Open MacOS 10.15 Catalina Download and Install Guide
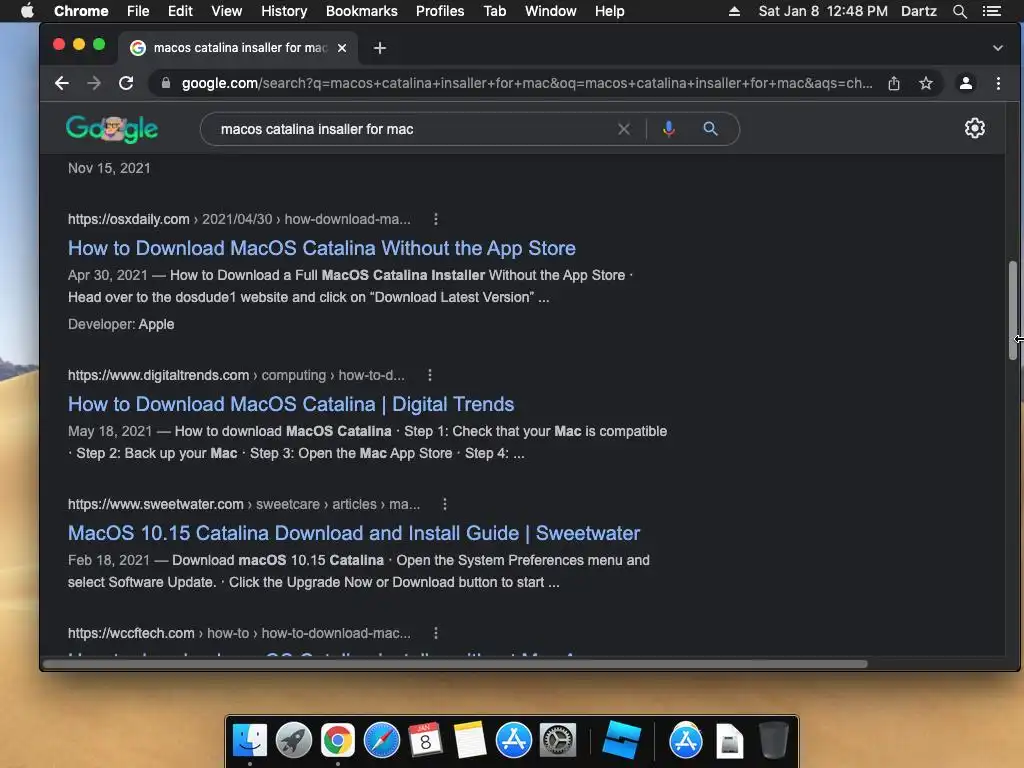1024x768 pixels. pos(353,533)
